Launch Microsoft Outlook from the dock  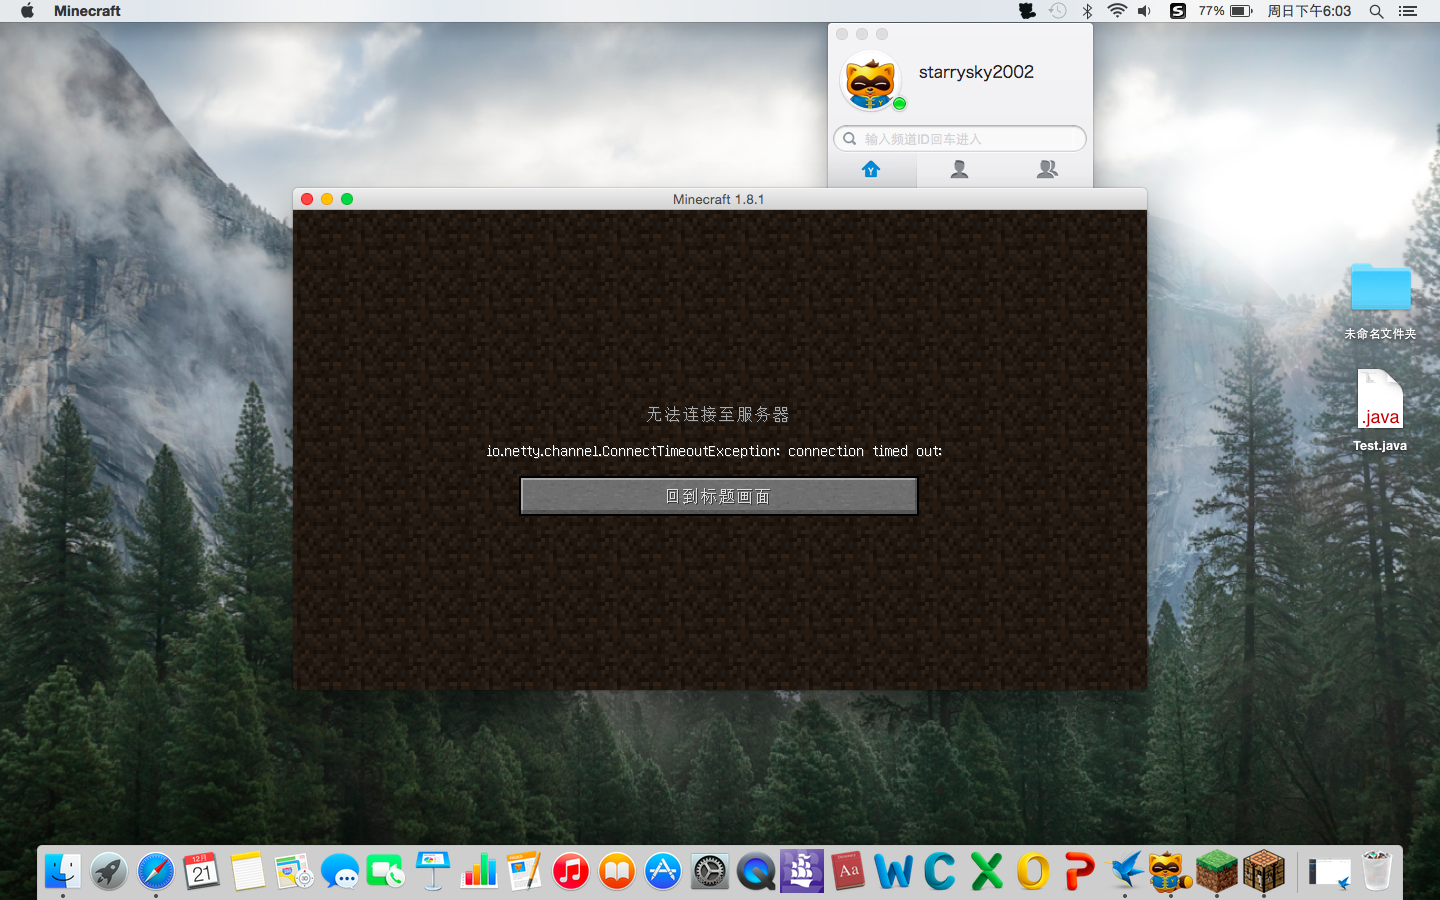1033,871
